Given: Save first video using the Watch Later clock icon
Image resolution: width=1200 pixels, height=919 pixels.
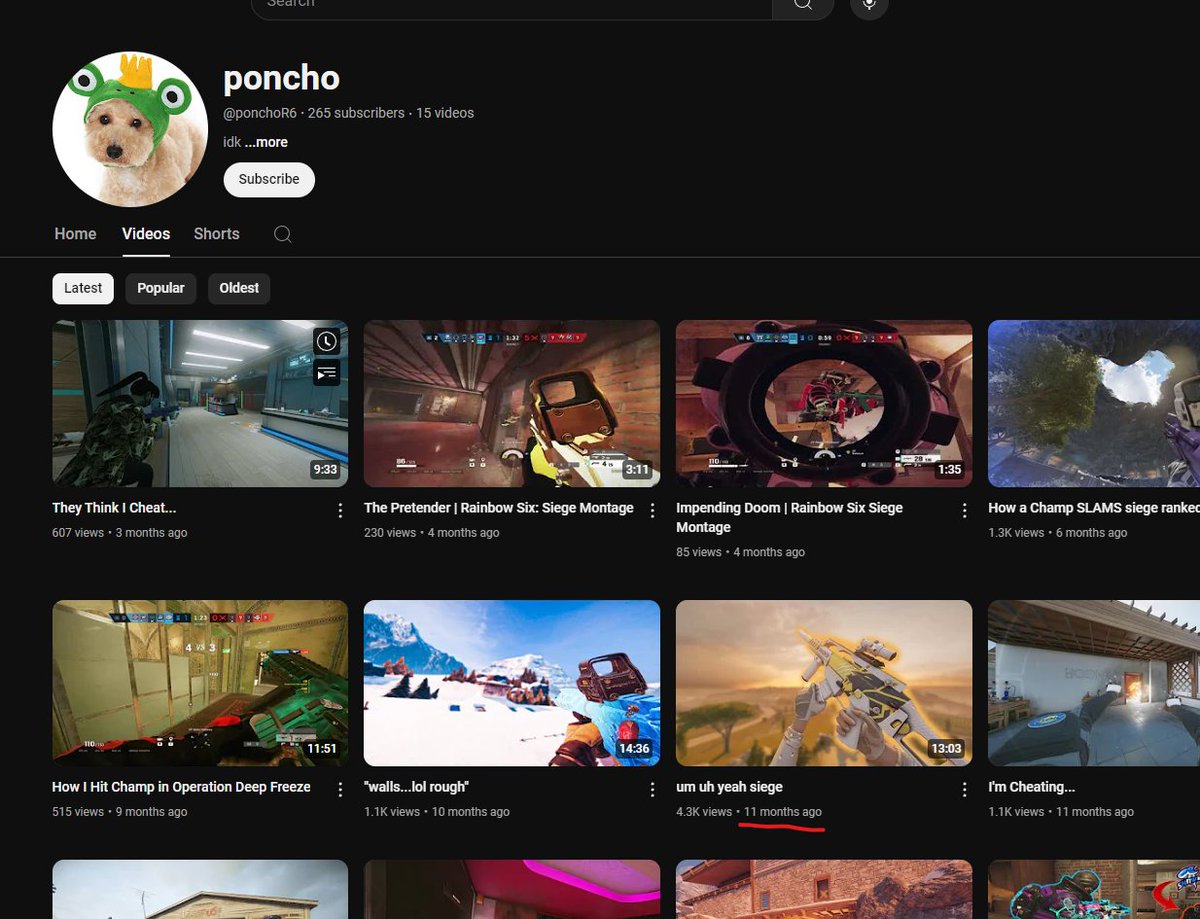Looking at the screenshot, I should (326, 341).
